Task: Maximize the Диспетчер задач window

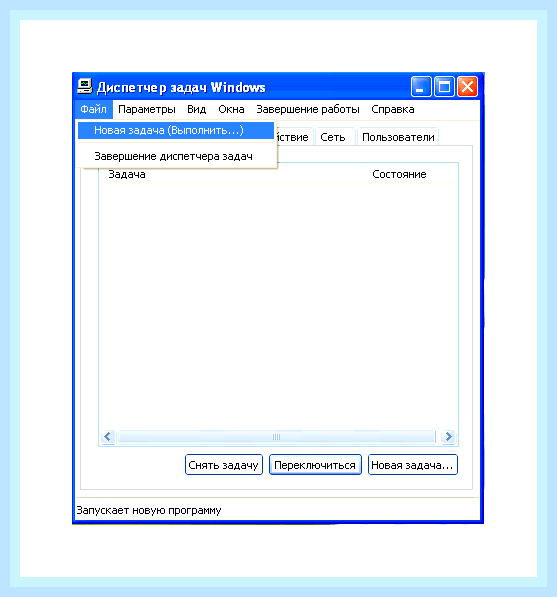Action: 444,87
